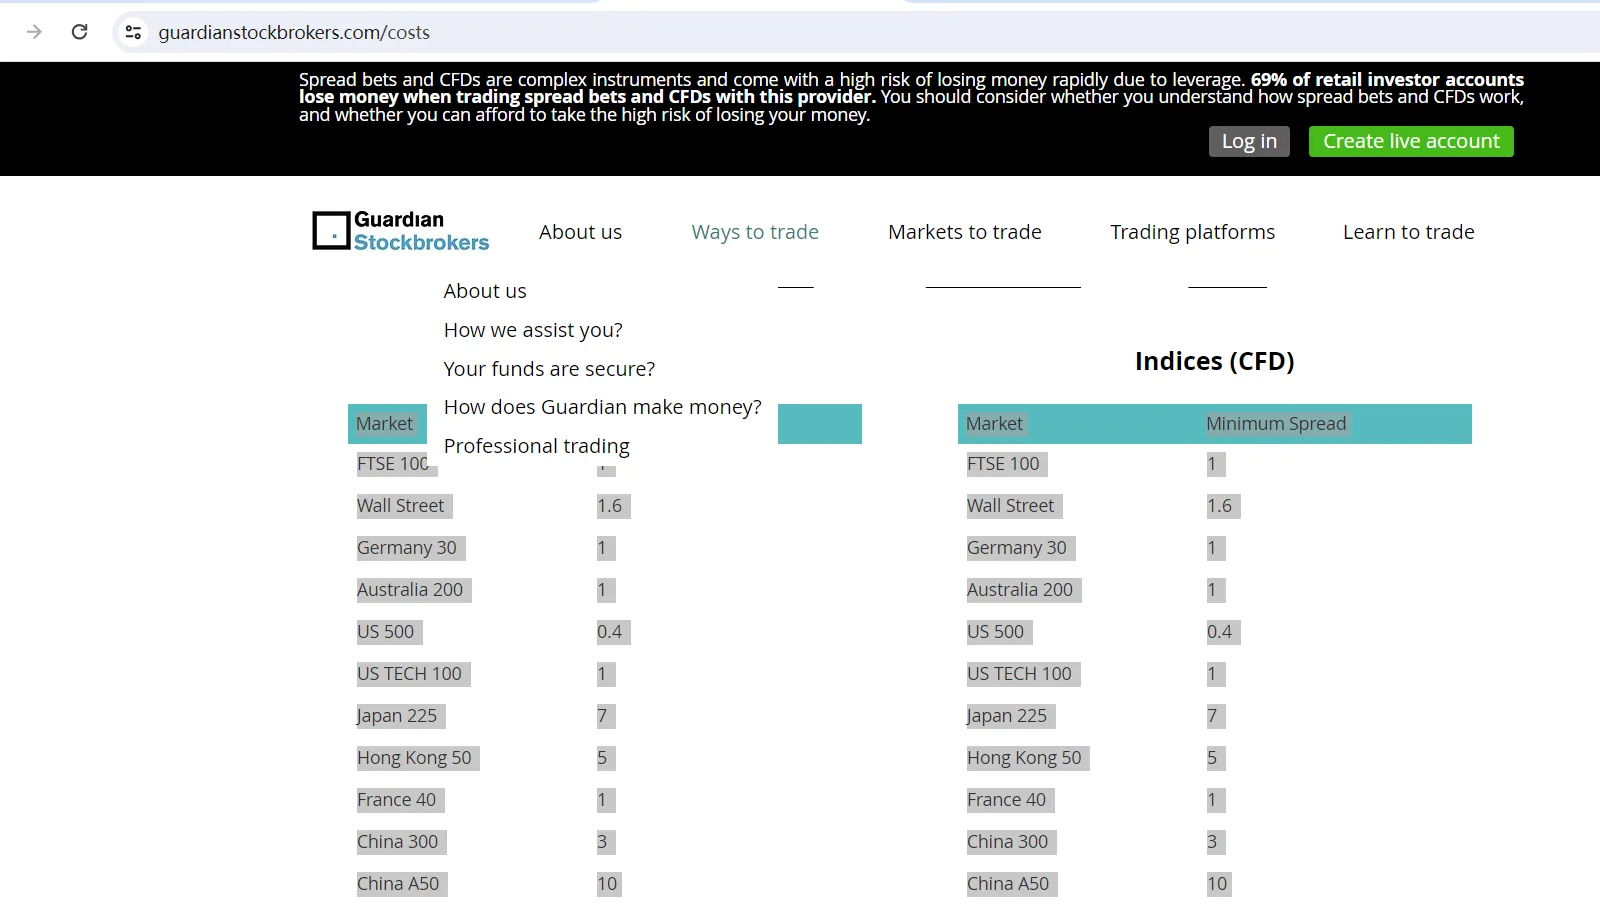Click the Guardian Stockbrokers logo

coord(401,231)
